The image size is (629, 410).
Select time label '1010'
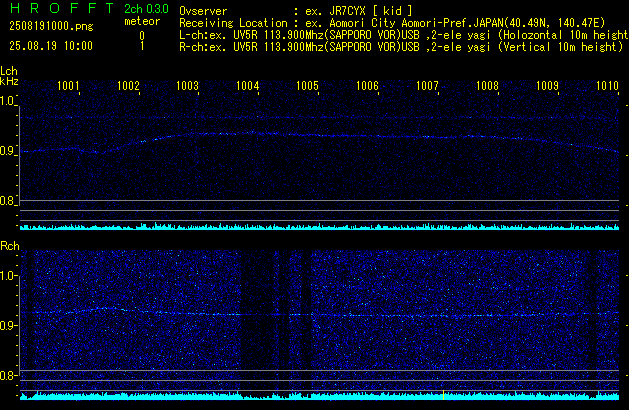(607, 86)
